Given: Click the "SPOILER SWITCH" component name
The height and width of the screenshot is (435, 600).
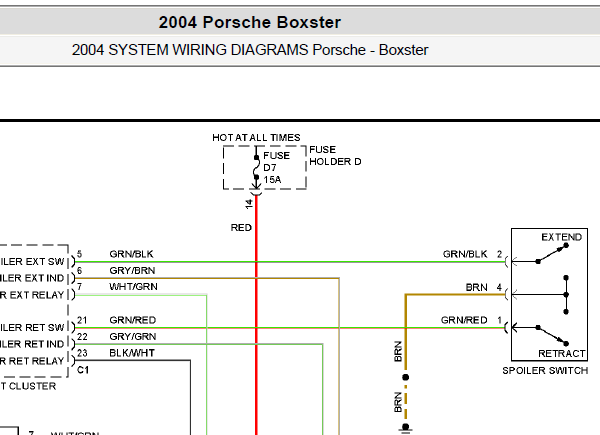Looking at the screenshot, I should tap(545, 370).
